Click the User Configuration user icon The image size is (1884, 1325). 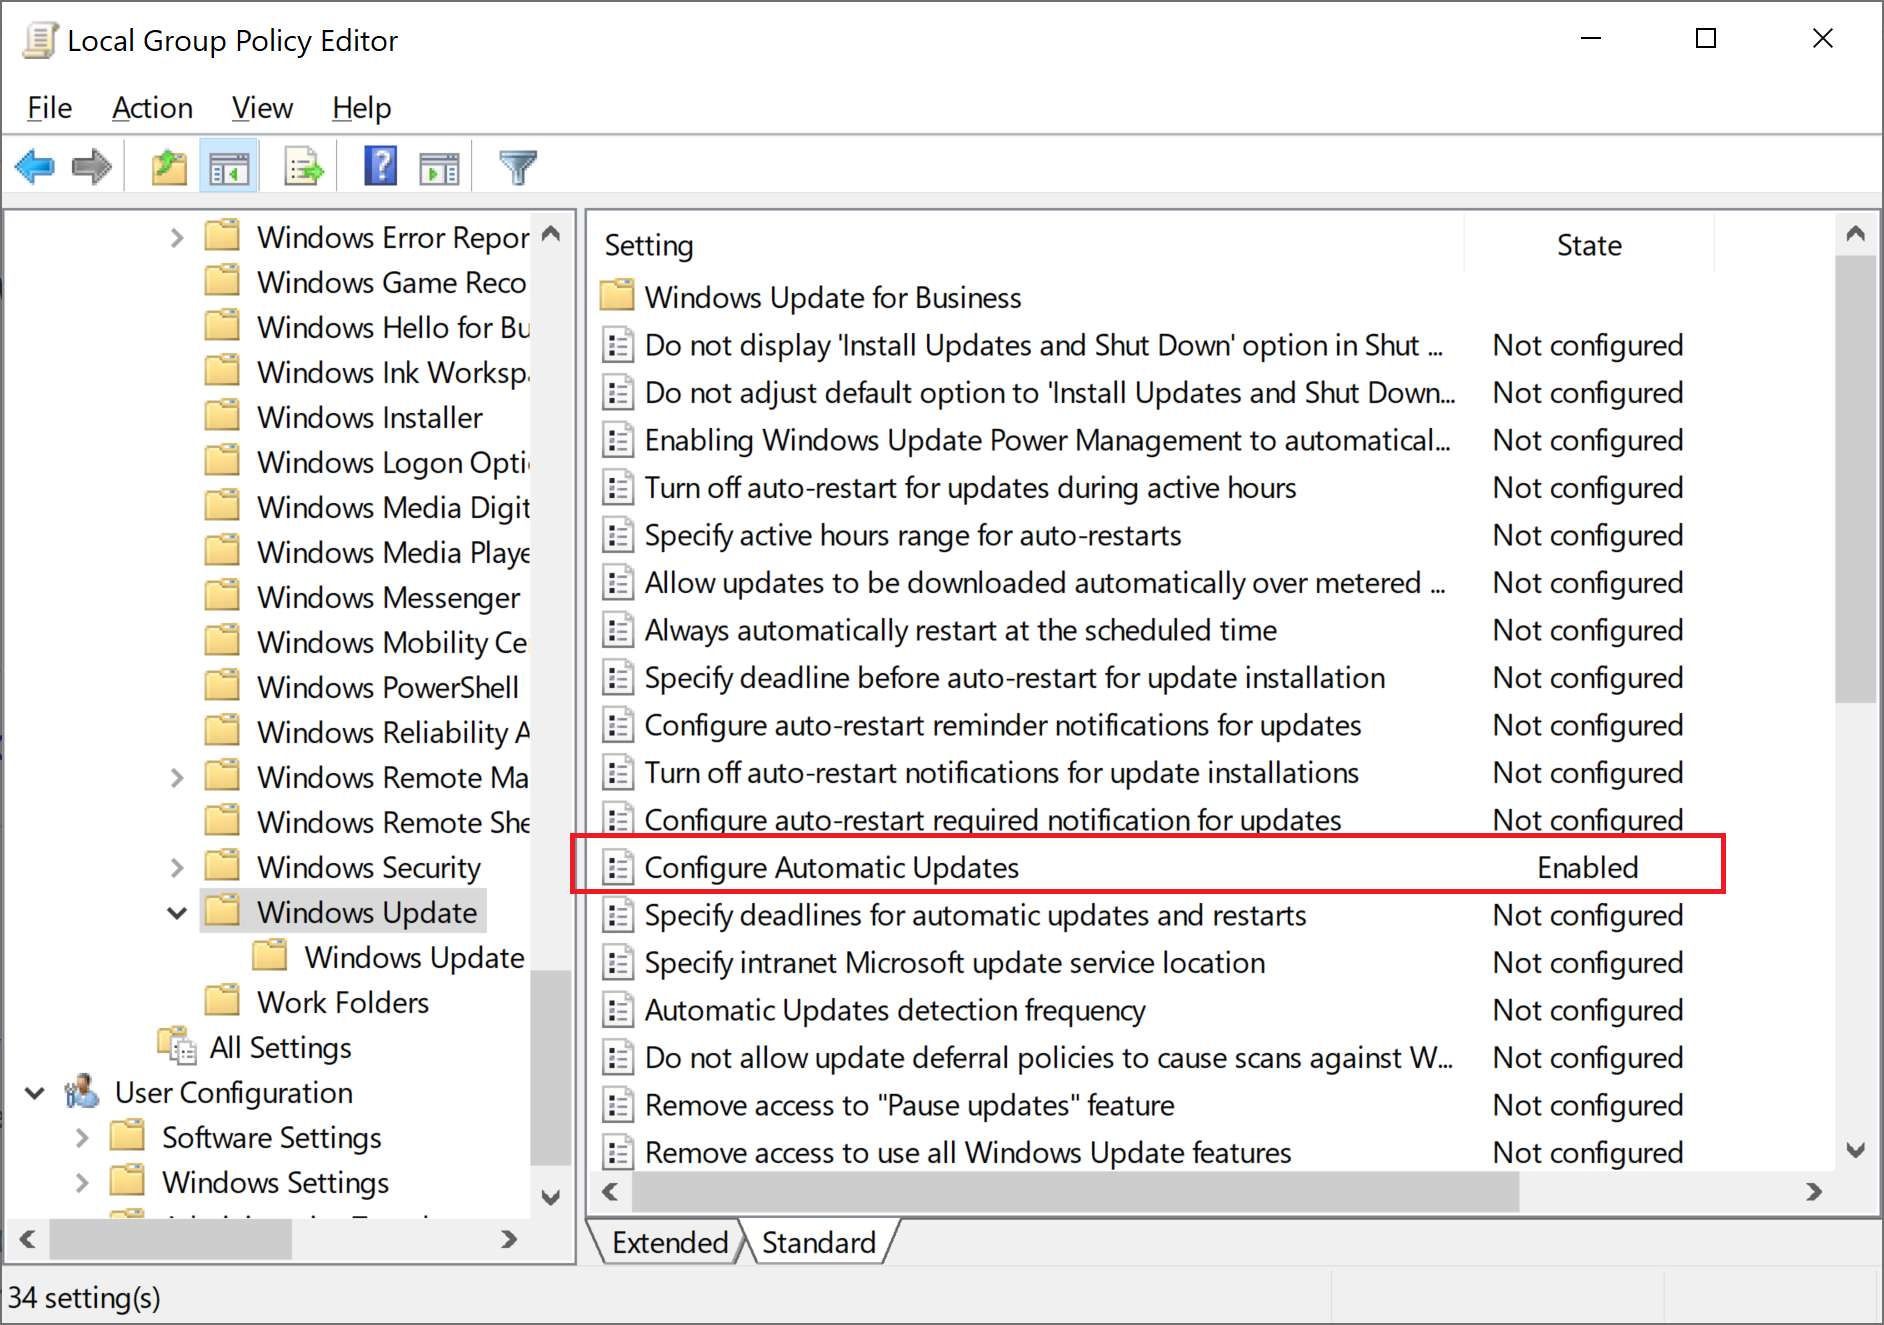tap(82, 1091)
